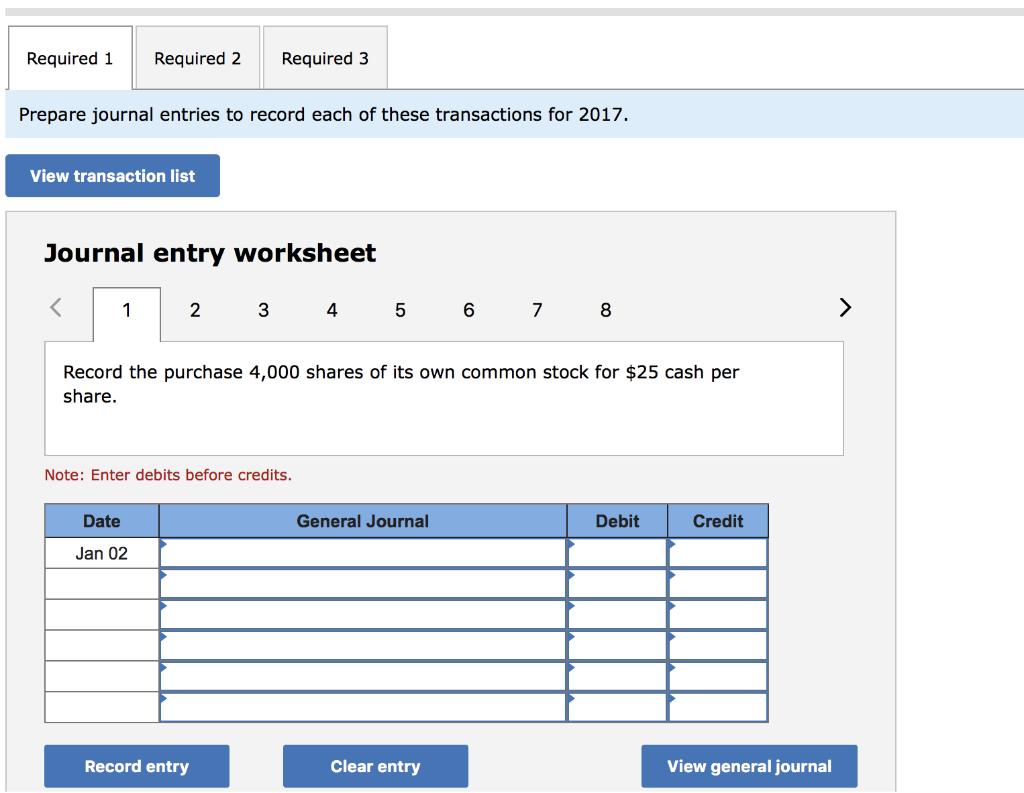Click the Credit field in second row

[x=718, y=584]
